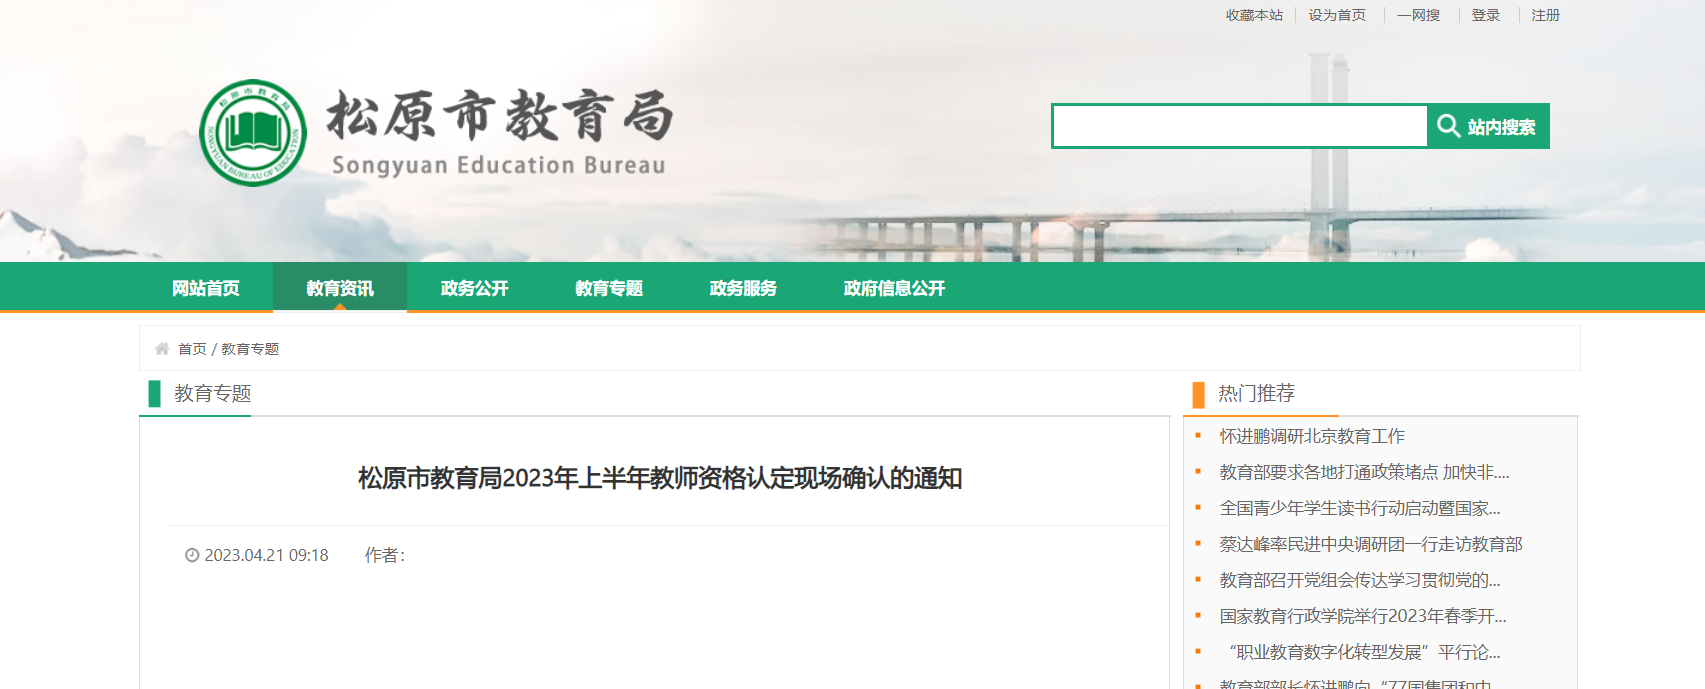Click the 收藏本站 top link
The height and width of the screenshot is (689, 1705).
pos(1254,15)
